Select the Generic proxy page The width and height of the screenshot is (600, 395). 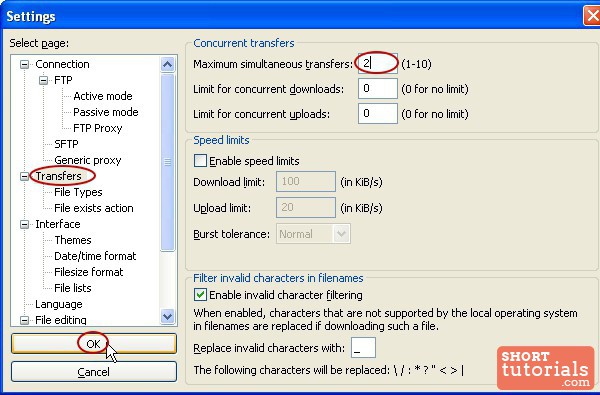click(88, 160)
